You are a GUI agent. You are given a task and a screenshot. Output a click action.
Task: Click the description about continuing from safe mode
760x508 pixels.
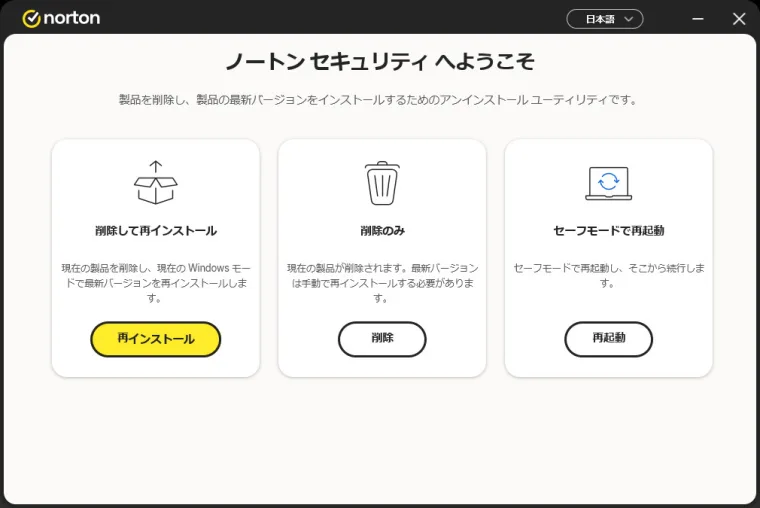point(608,275)
